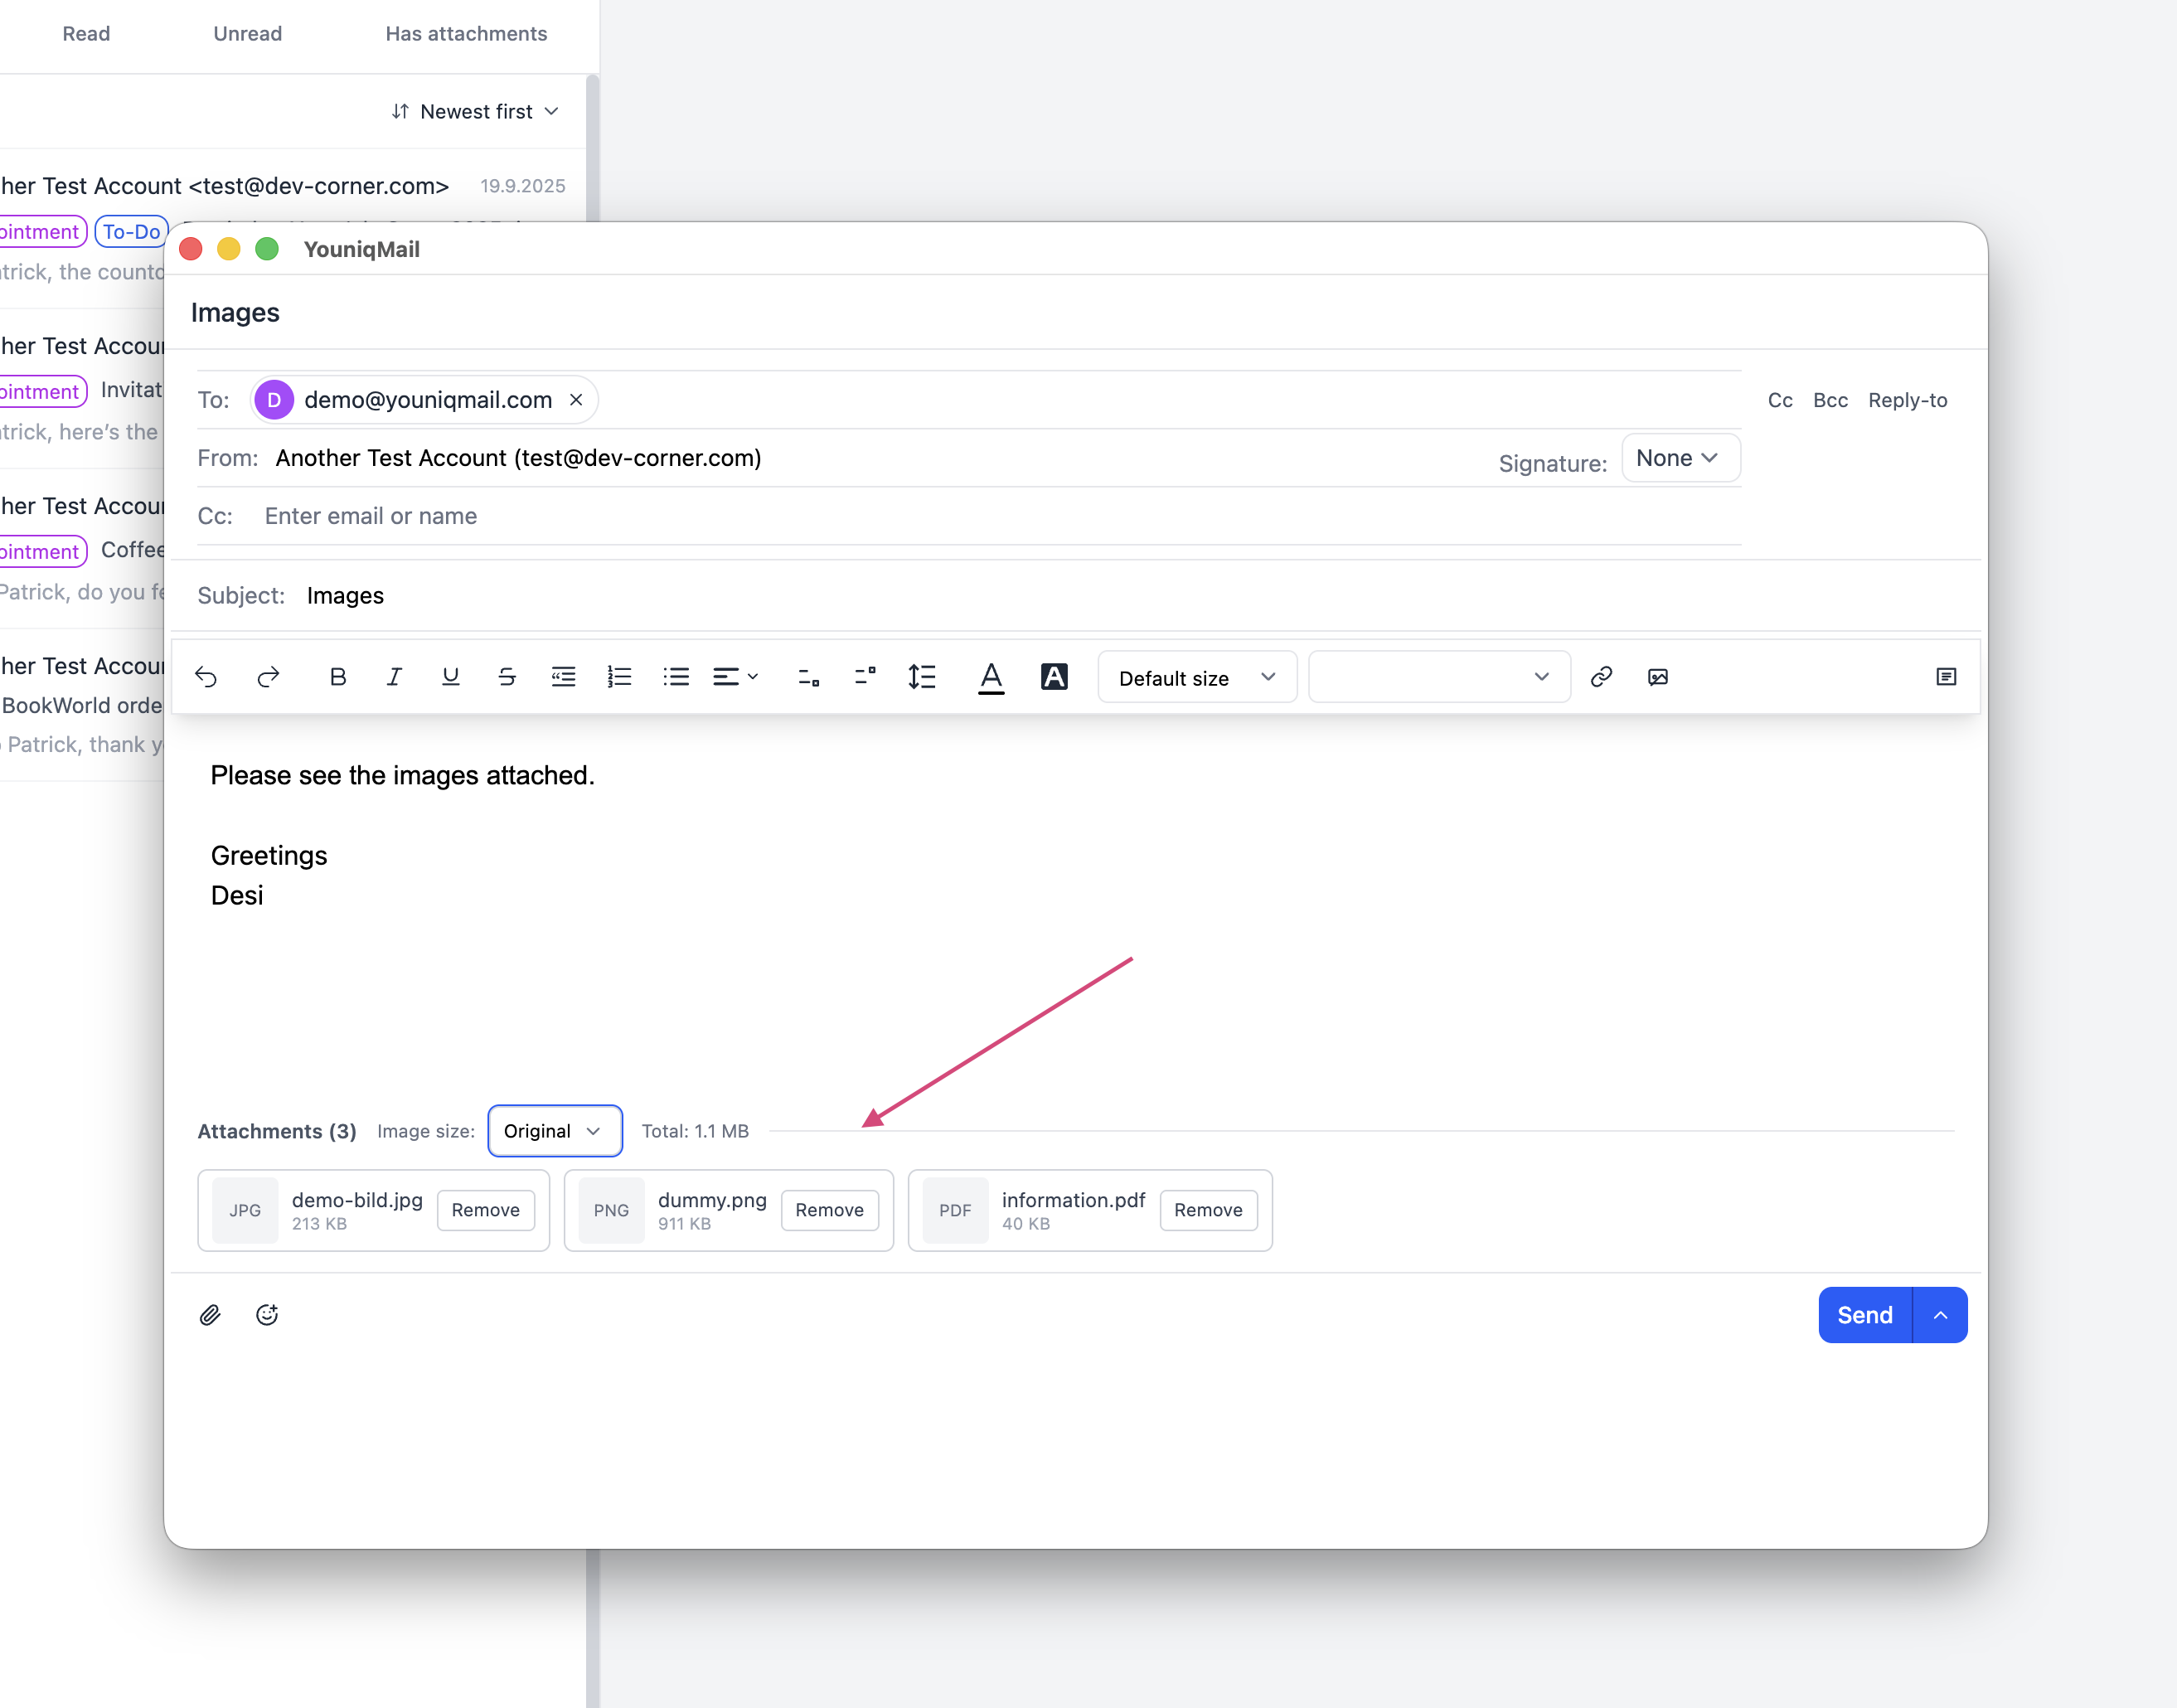Click the Bcc link

pos(1830,400)
